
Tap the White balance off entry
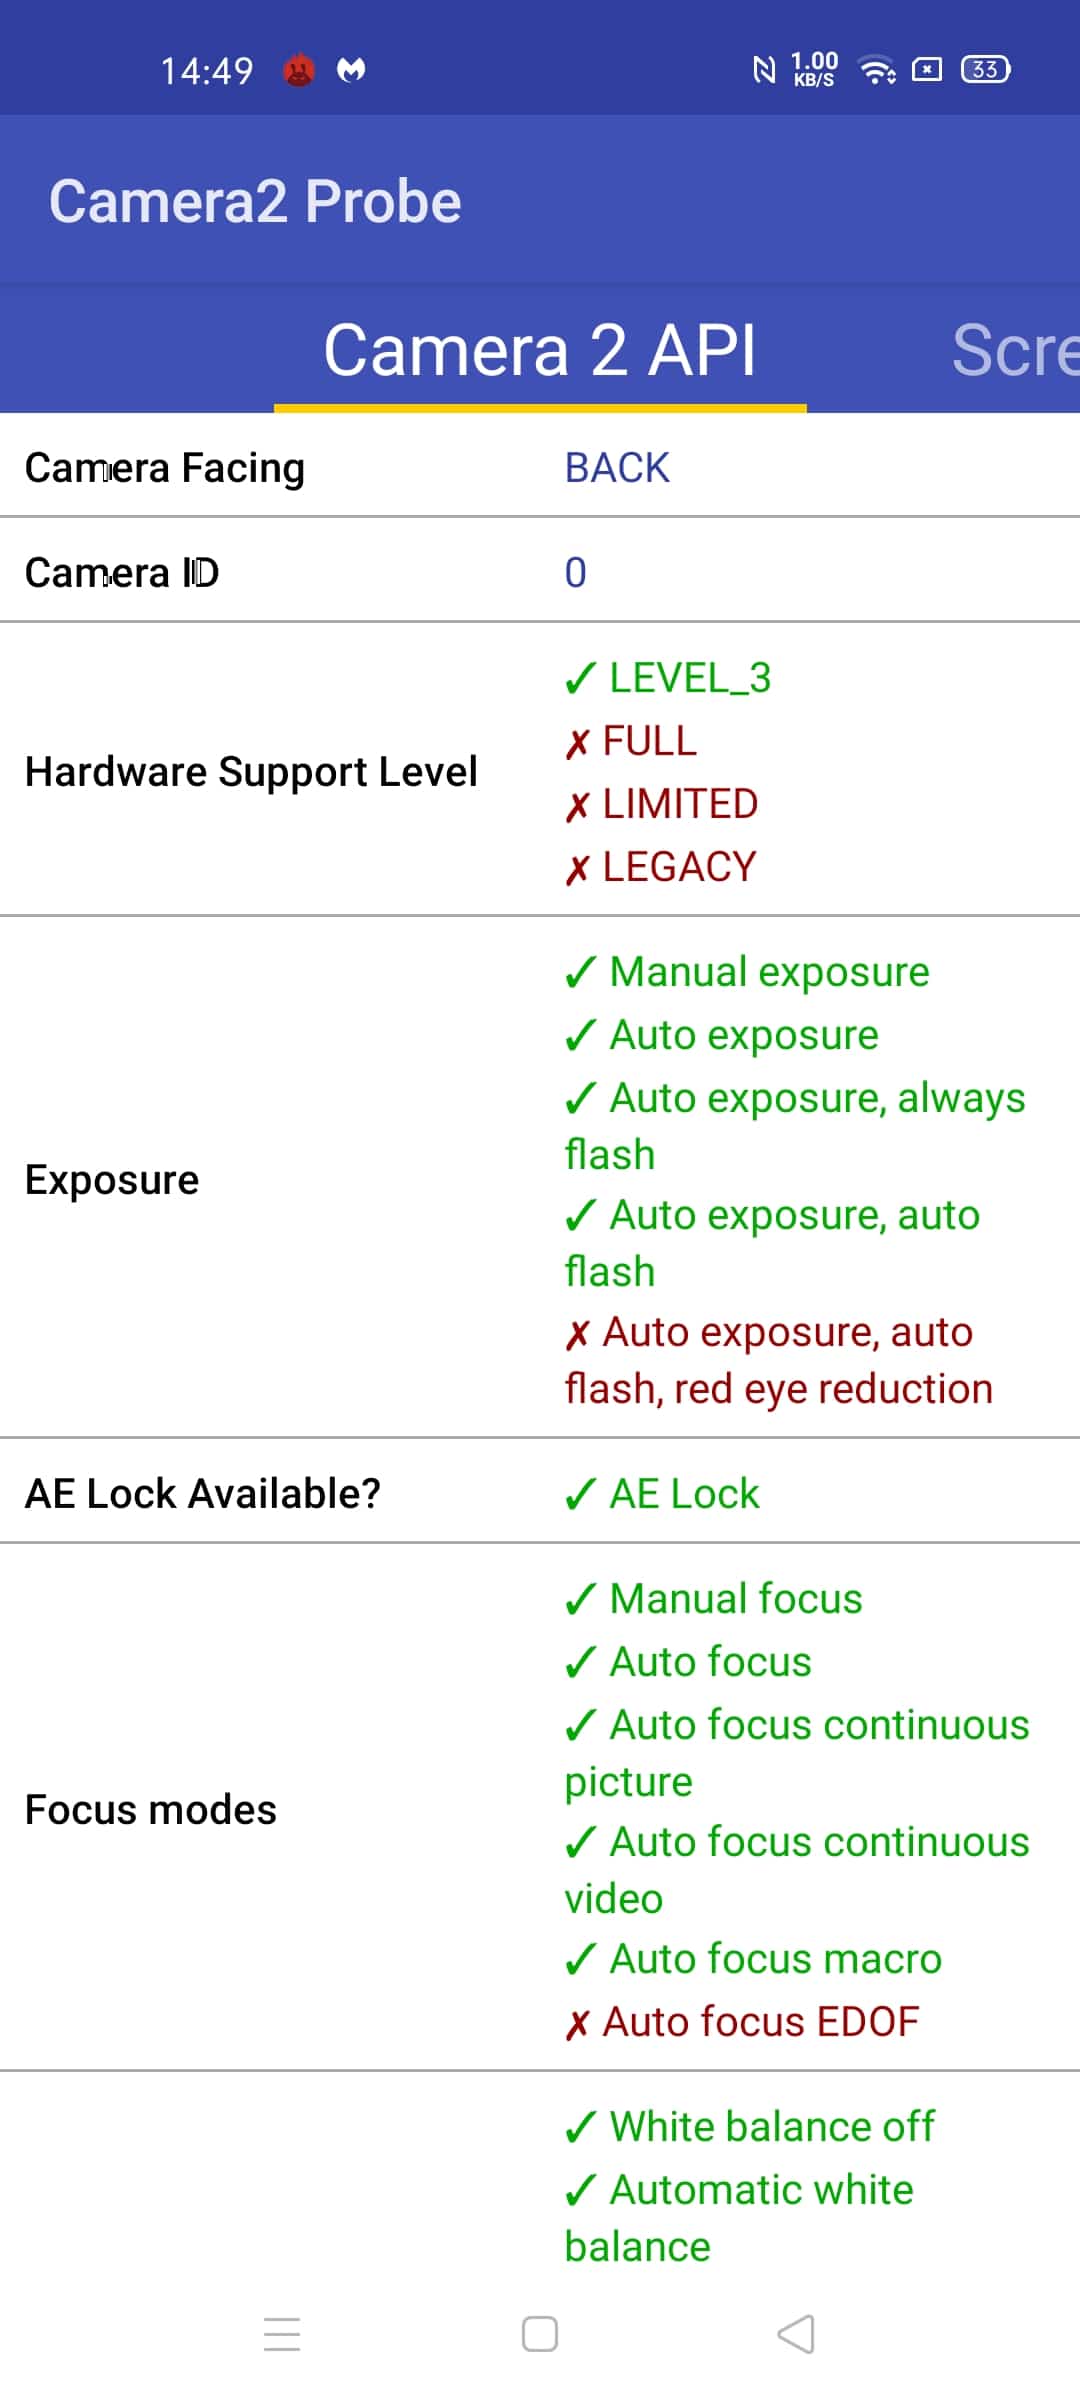point(750,2126)
